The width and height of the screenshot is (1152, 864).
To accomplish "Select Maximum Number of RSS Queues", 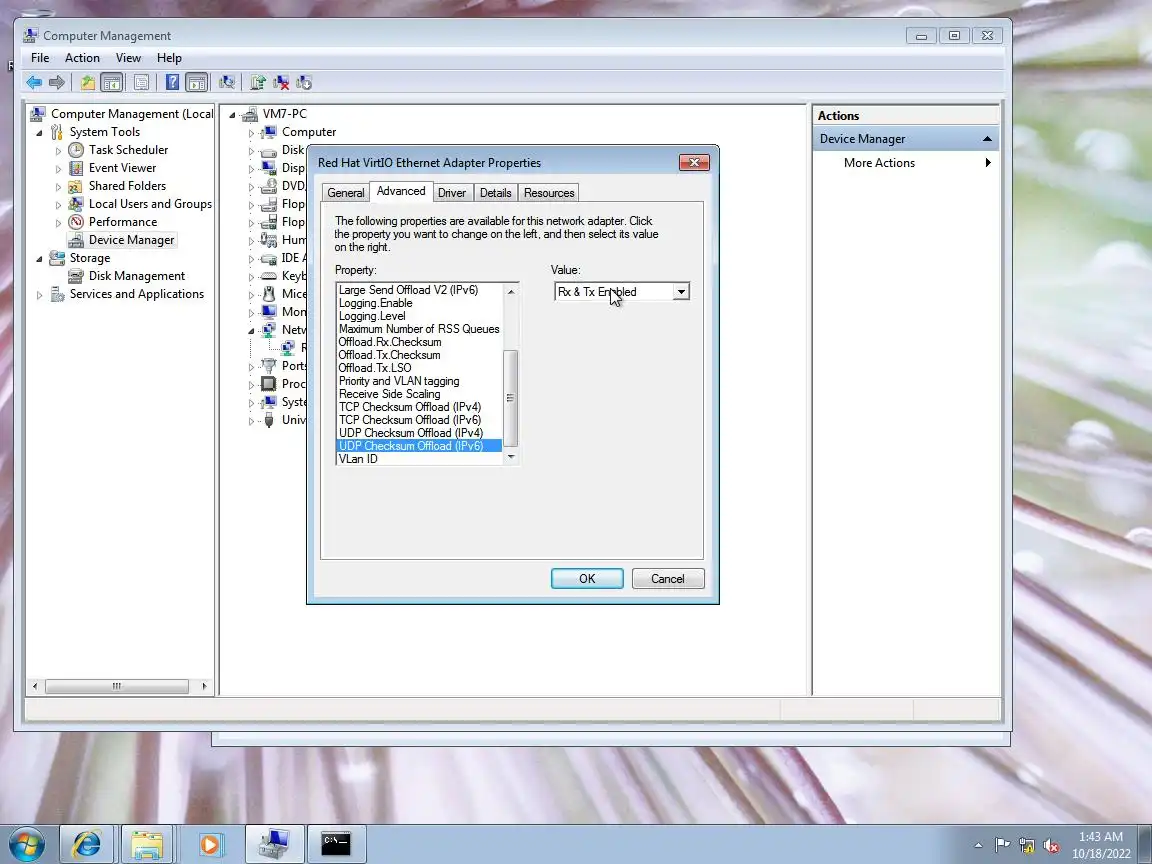I will [x=419, y=329].
